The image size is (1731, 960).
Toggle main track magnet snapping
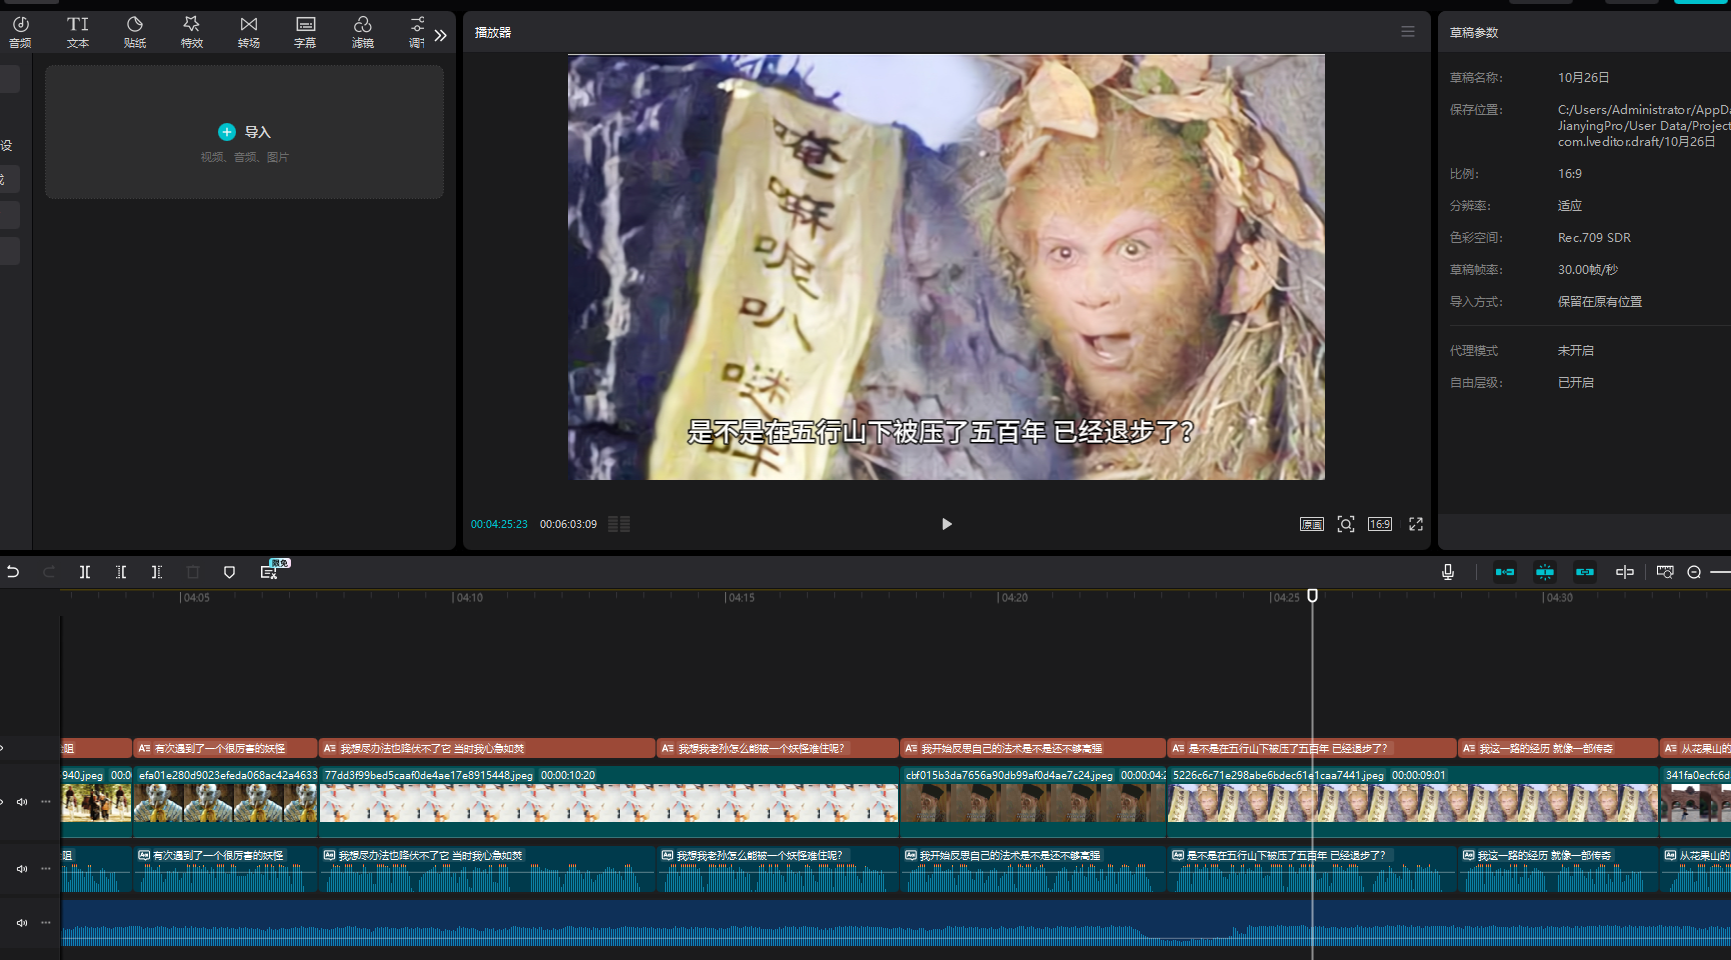(x=1505, y=572)
